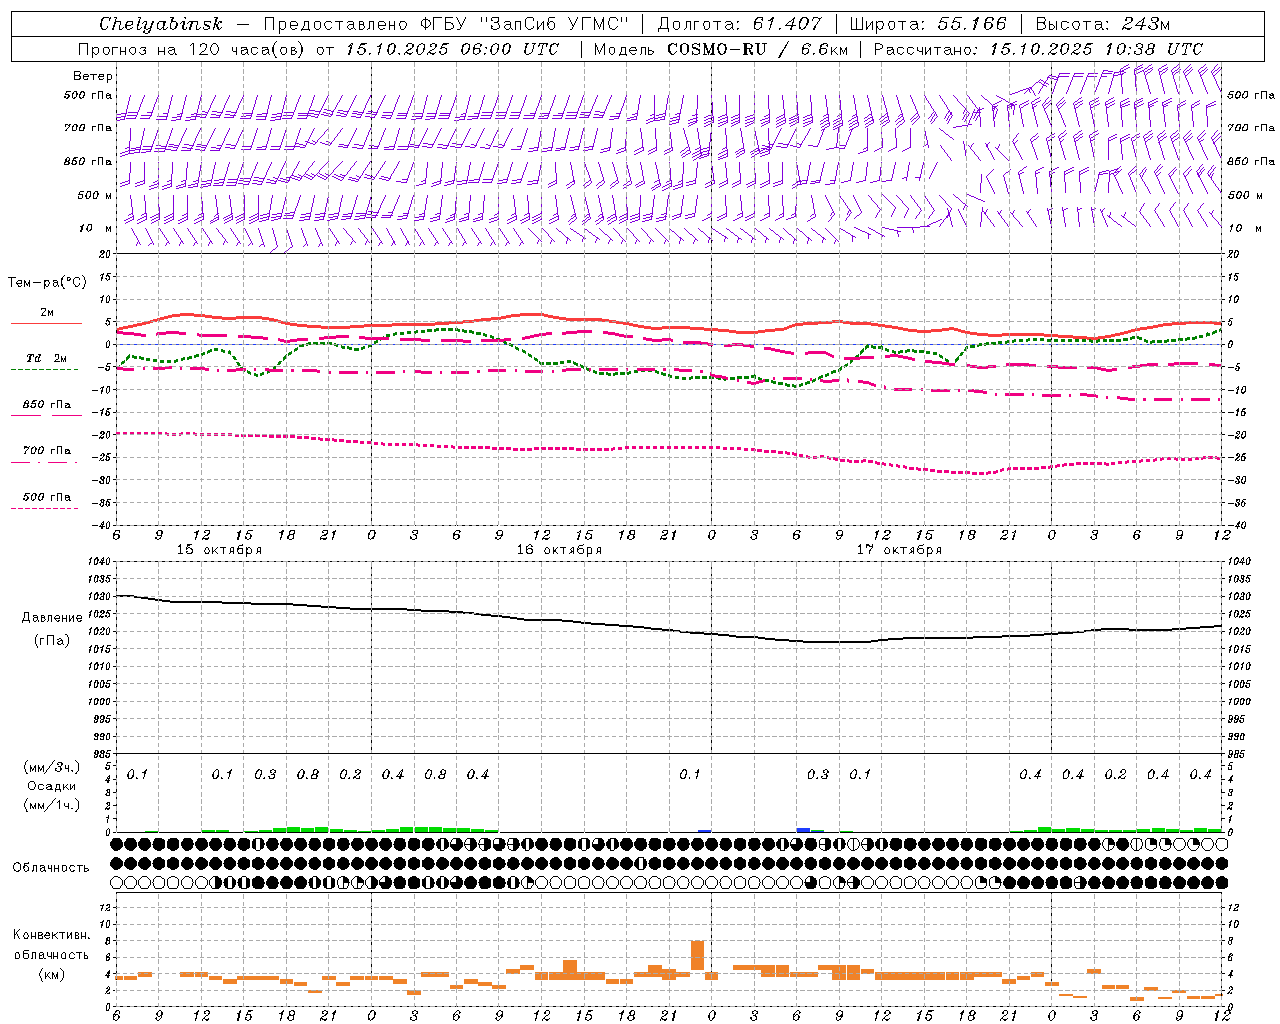Click the 850 гПа temperature legend entry
The image size is (1280, 1024).
click(47, 405)
